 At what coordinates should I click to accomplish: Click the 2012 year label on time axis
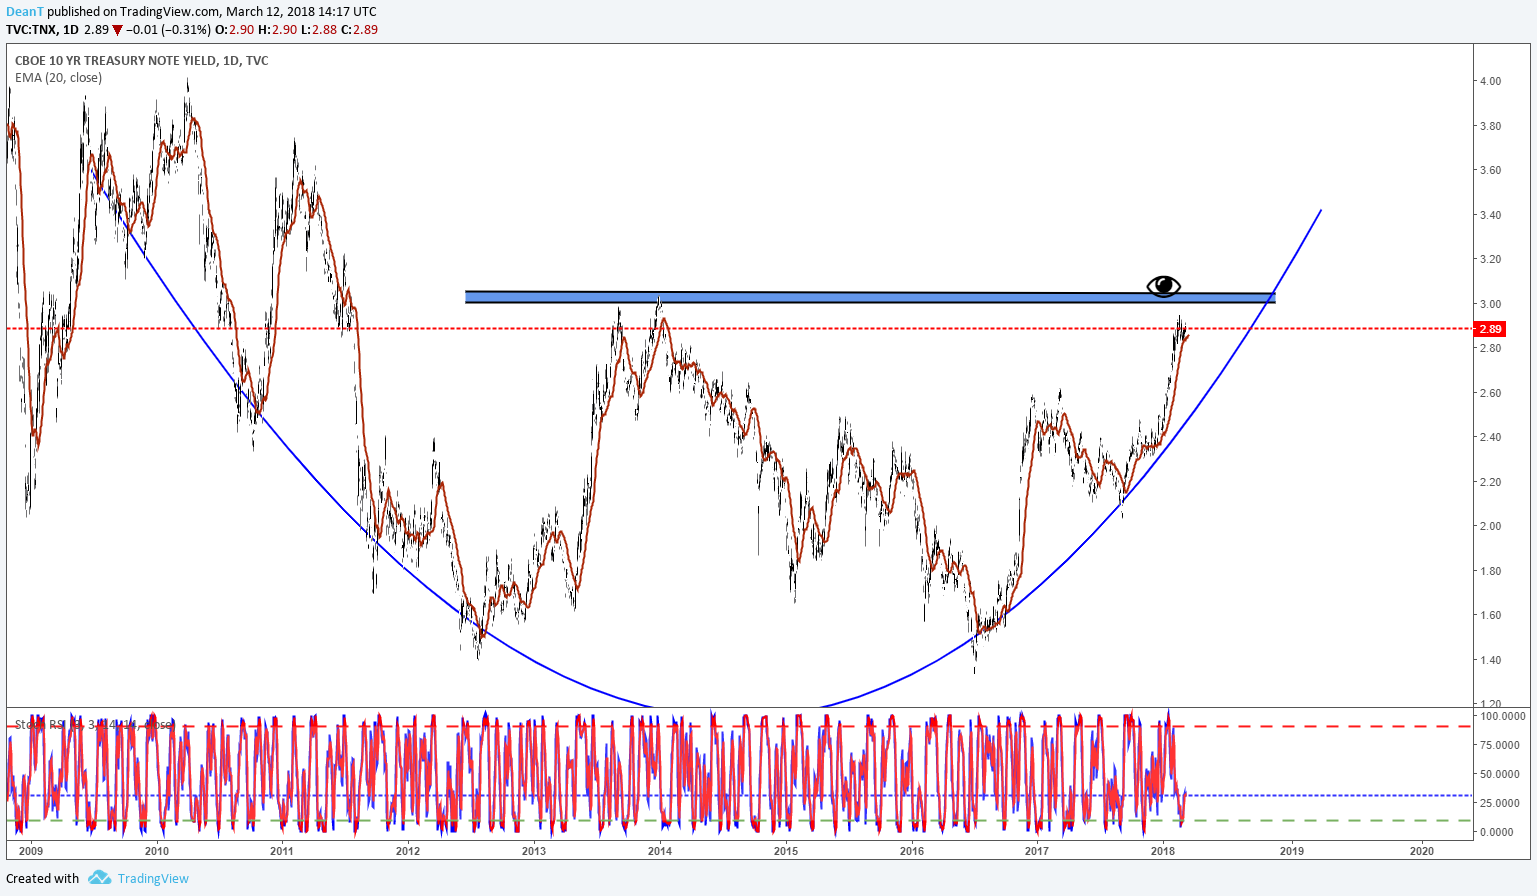click(x=408, y=851)
